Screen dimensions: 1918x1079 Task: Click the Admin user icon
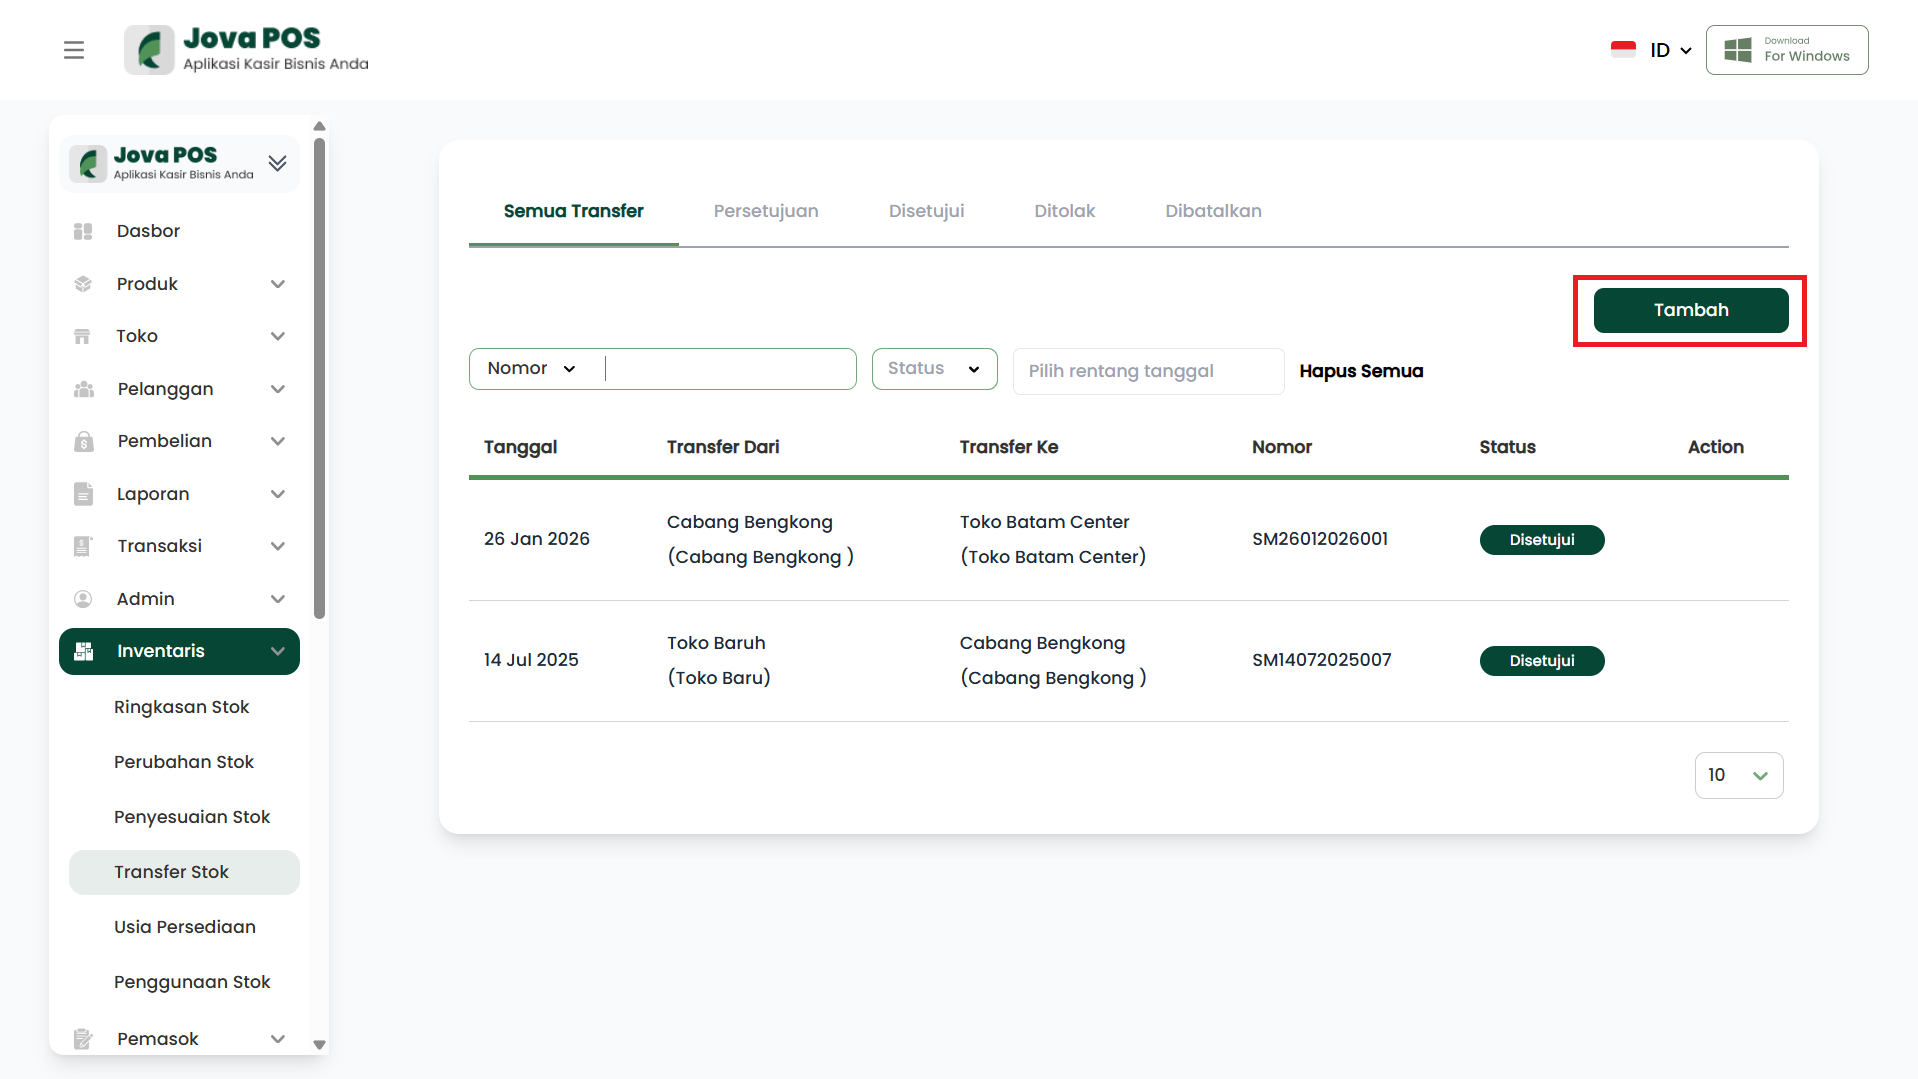coord(83,599)
